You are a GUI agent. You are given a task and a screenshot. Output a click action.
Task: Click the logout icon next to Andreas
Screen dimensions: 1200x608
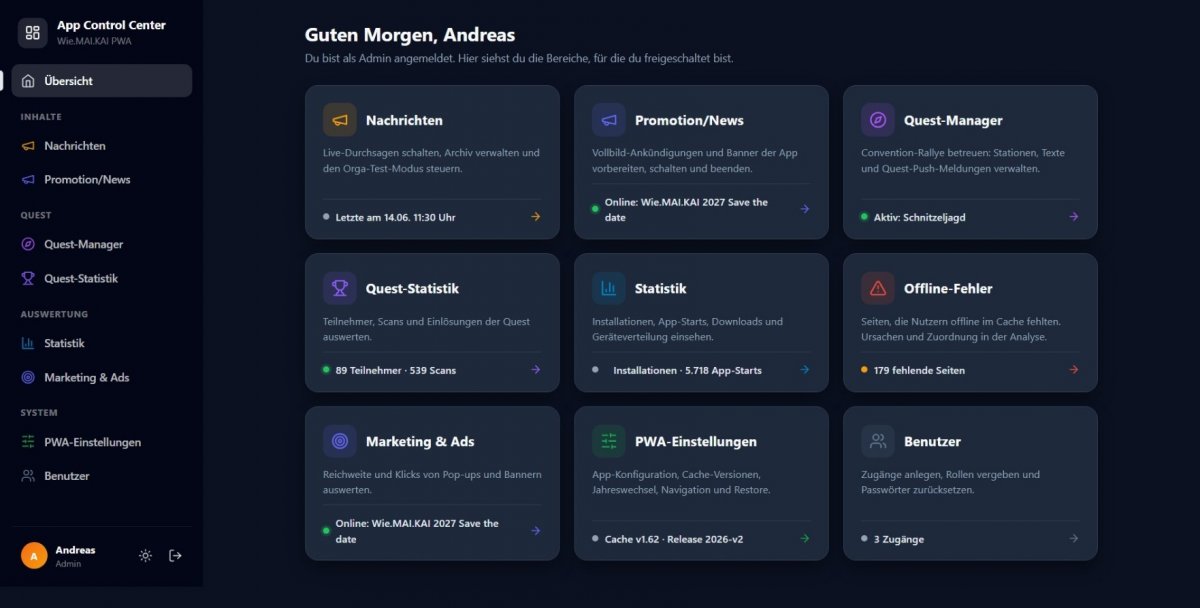[x=175, y=555]
